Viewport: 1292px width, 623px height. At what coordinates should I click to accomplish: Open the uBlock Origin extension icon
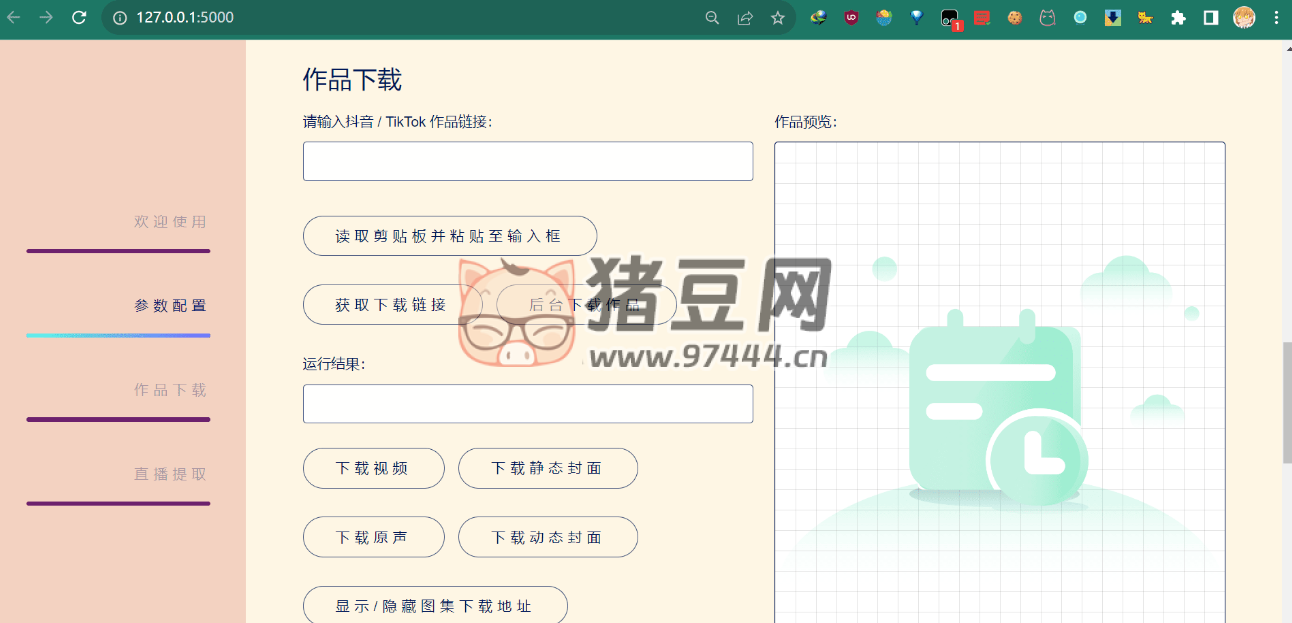click(x=851, y=17)
